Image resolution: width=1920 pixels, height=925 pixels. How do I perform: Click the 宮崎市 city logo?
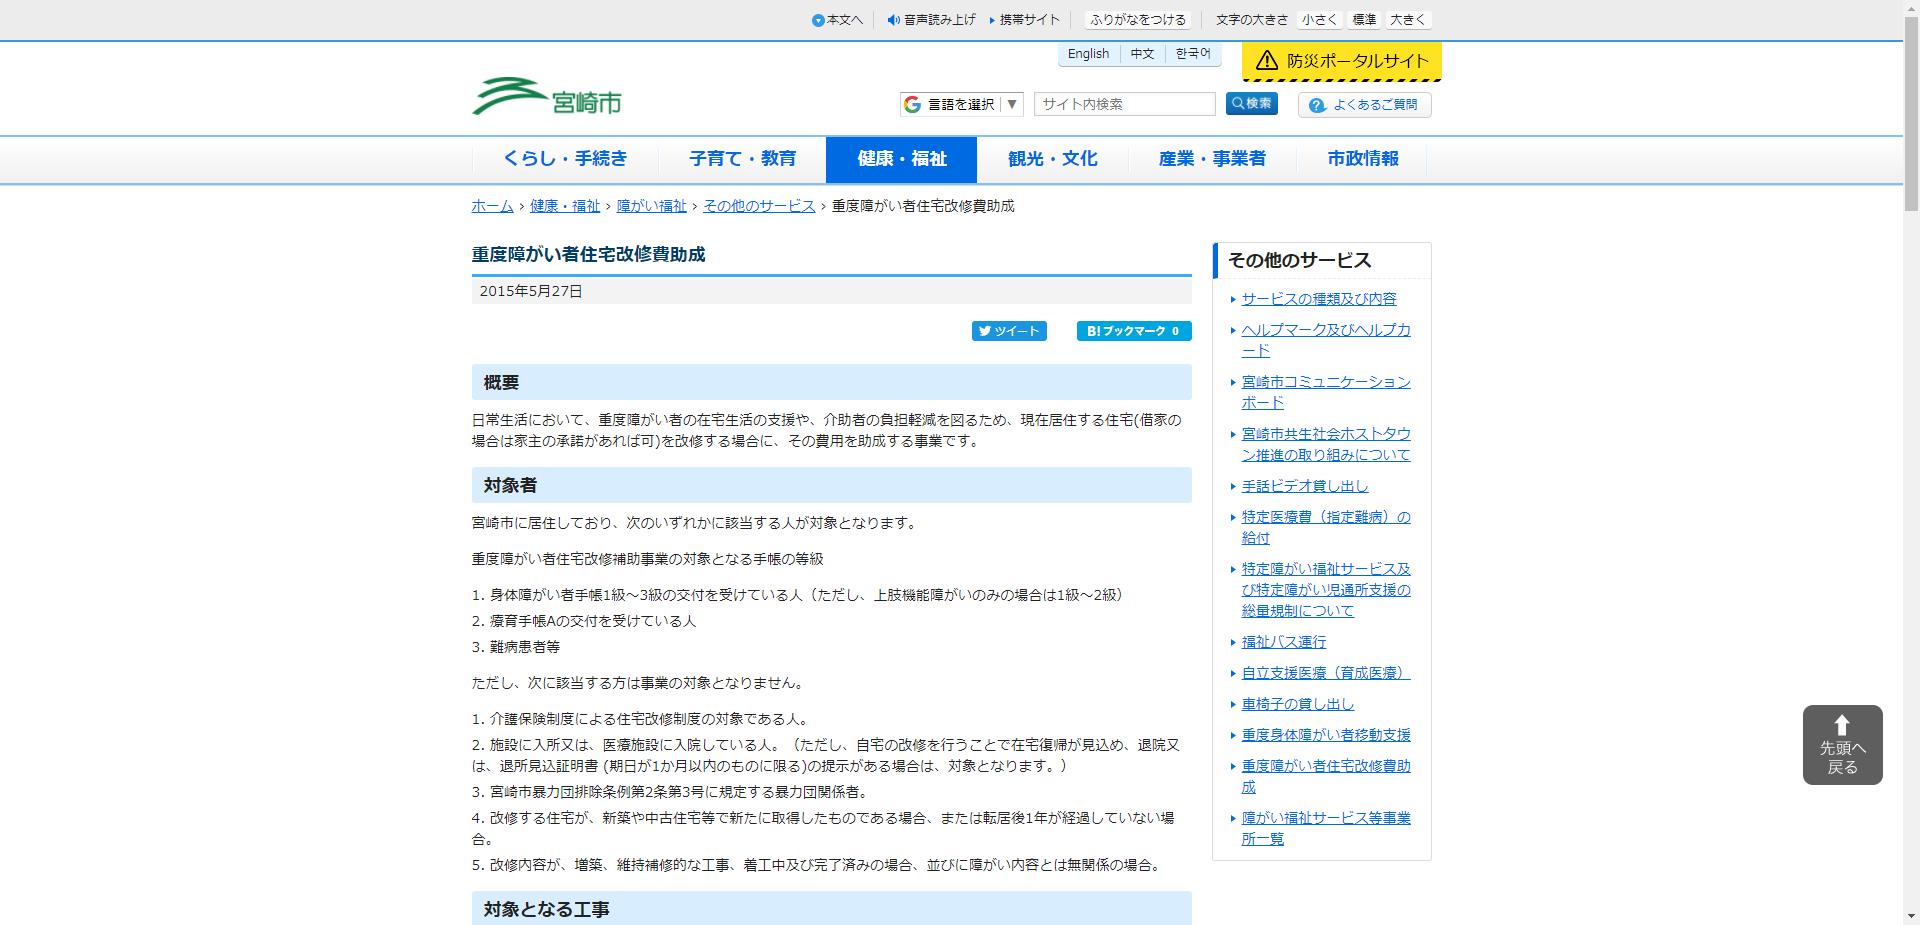coord(546,95)
